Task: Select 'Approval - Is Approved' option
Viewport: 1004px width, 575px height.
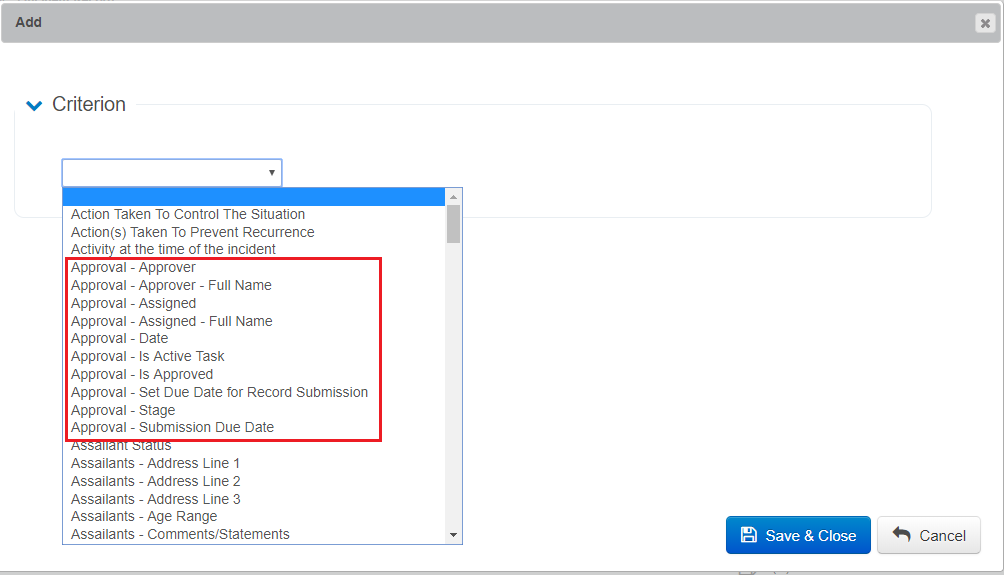Action: [x=141, y=374]
